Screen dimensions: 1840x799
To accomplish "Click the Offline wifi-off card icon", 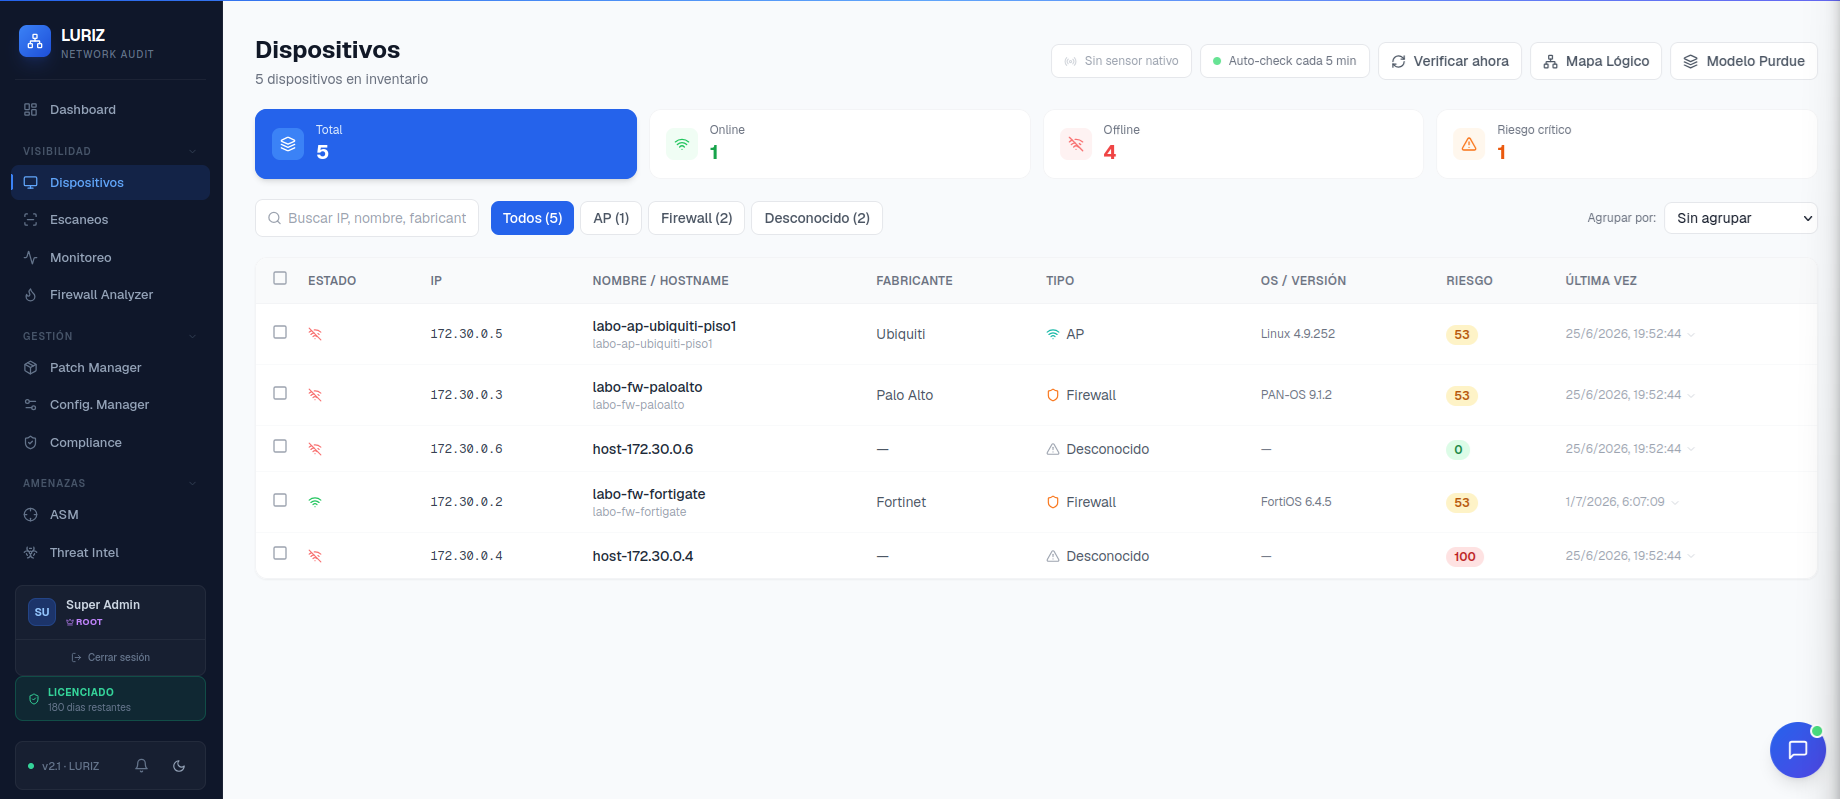I will (1076, 144).
